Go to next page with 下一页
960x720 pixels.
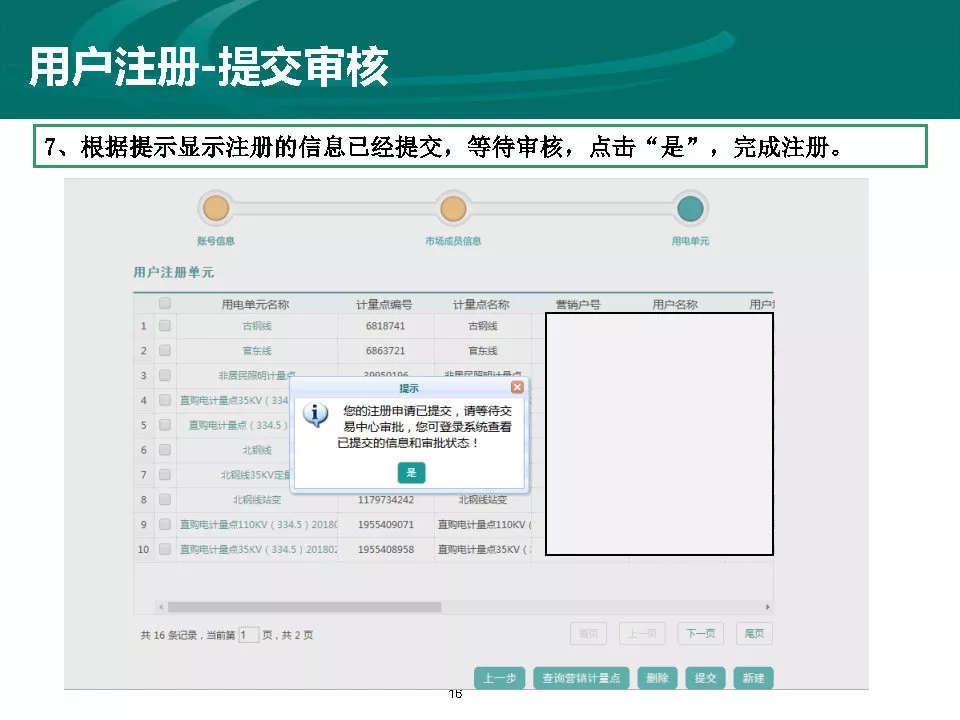(x=701, y=634)
